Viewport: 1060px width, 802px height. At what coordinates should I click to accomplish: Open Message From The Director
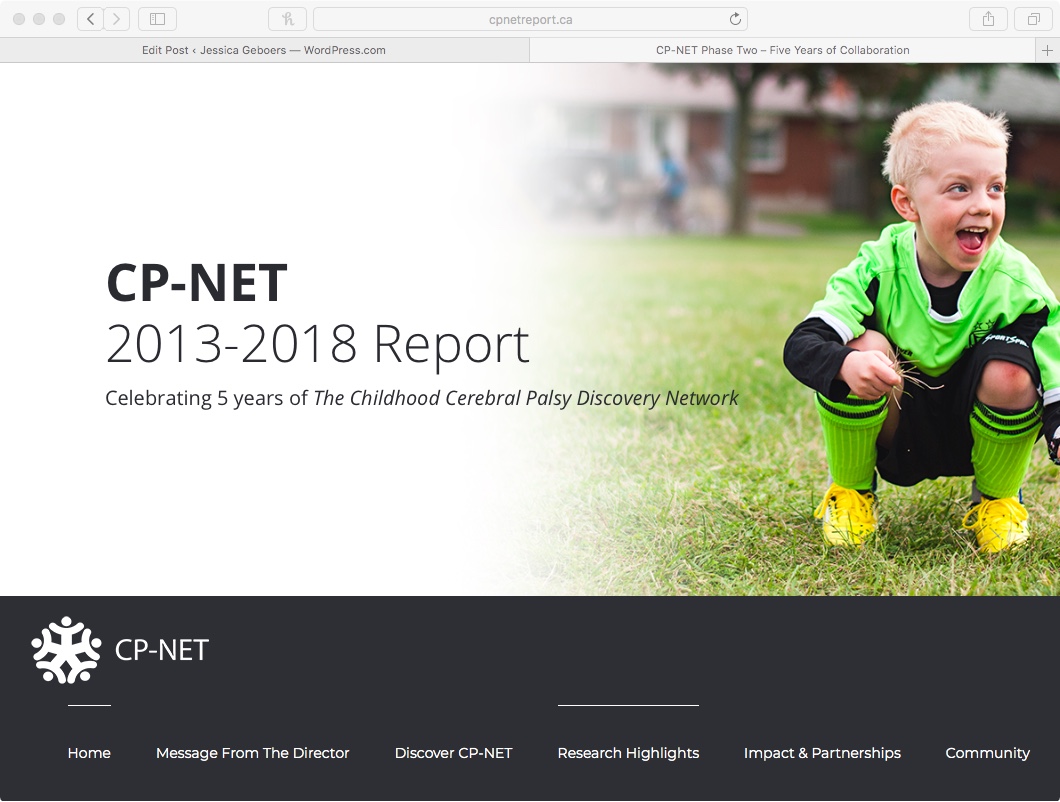pos(252,753)
